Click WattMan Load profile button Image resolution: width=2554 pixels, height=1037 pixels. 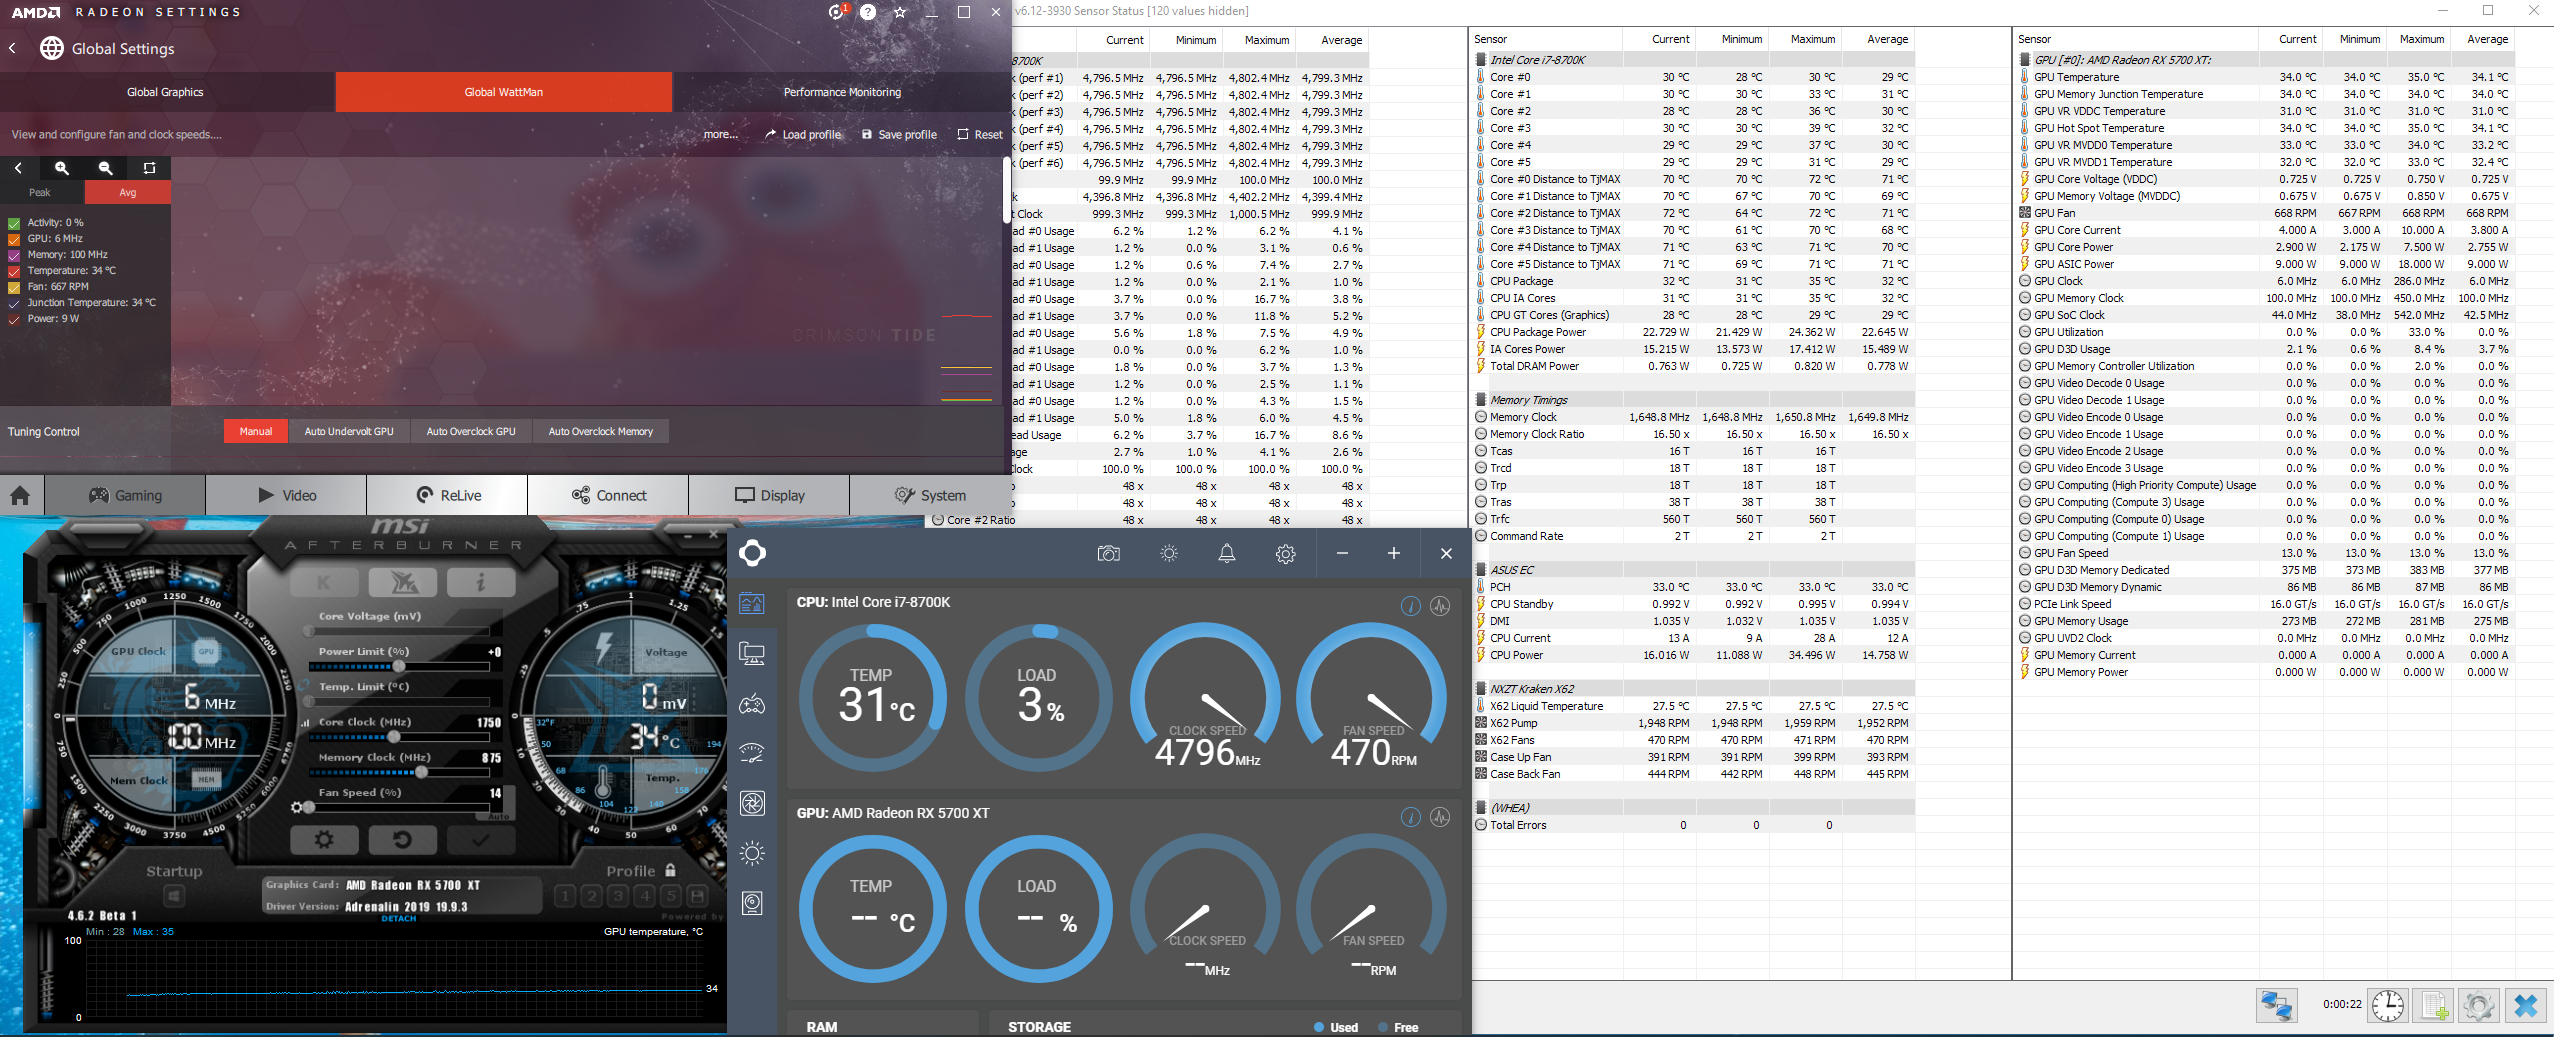tap(803, 134)
